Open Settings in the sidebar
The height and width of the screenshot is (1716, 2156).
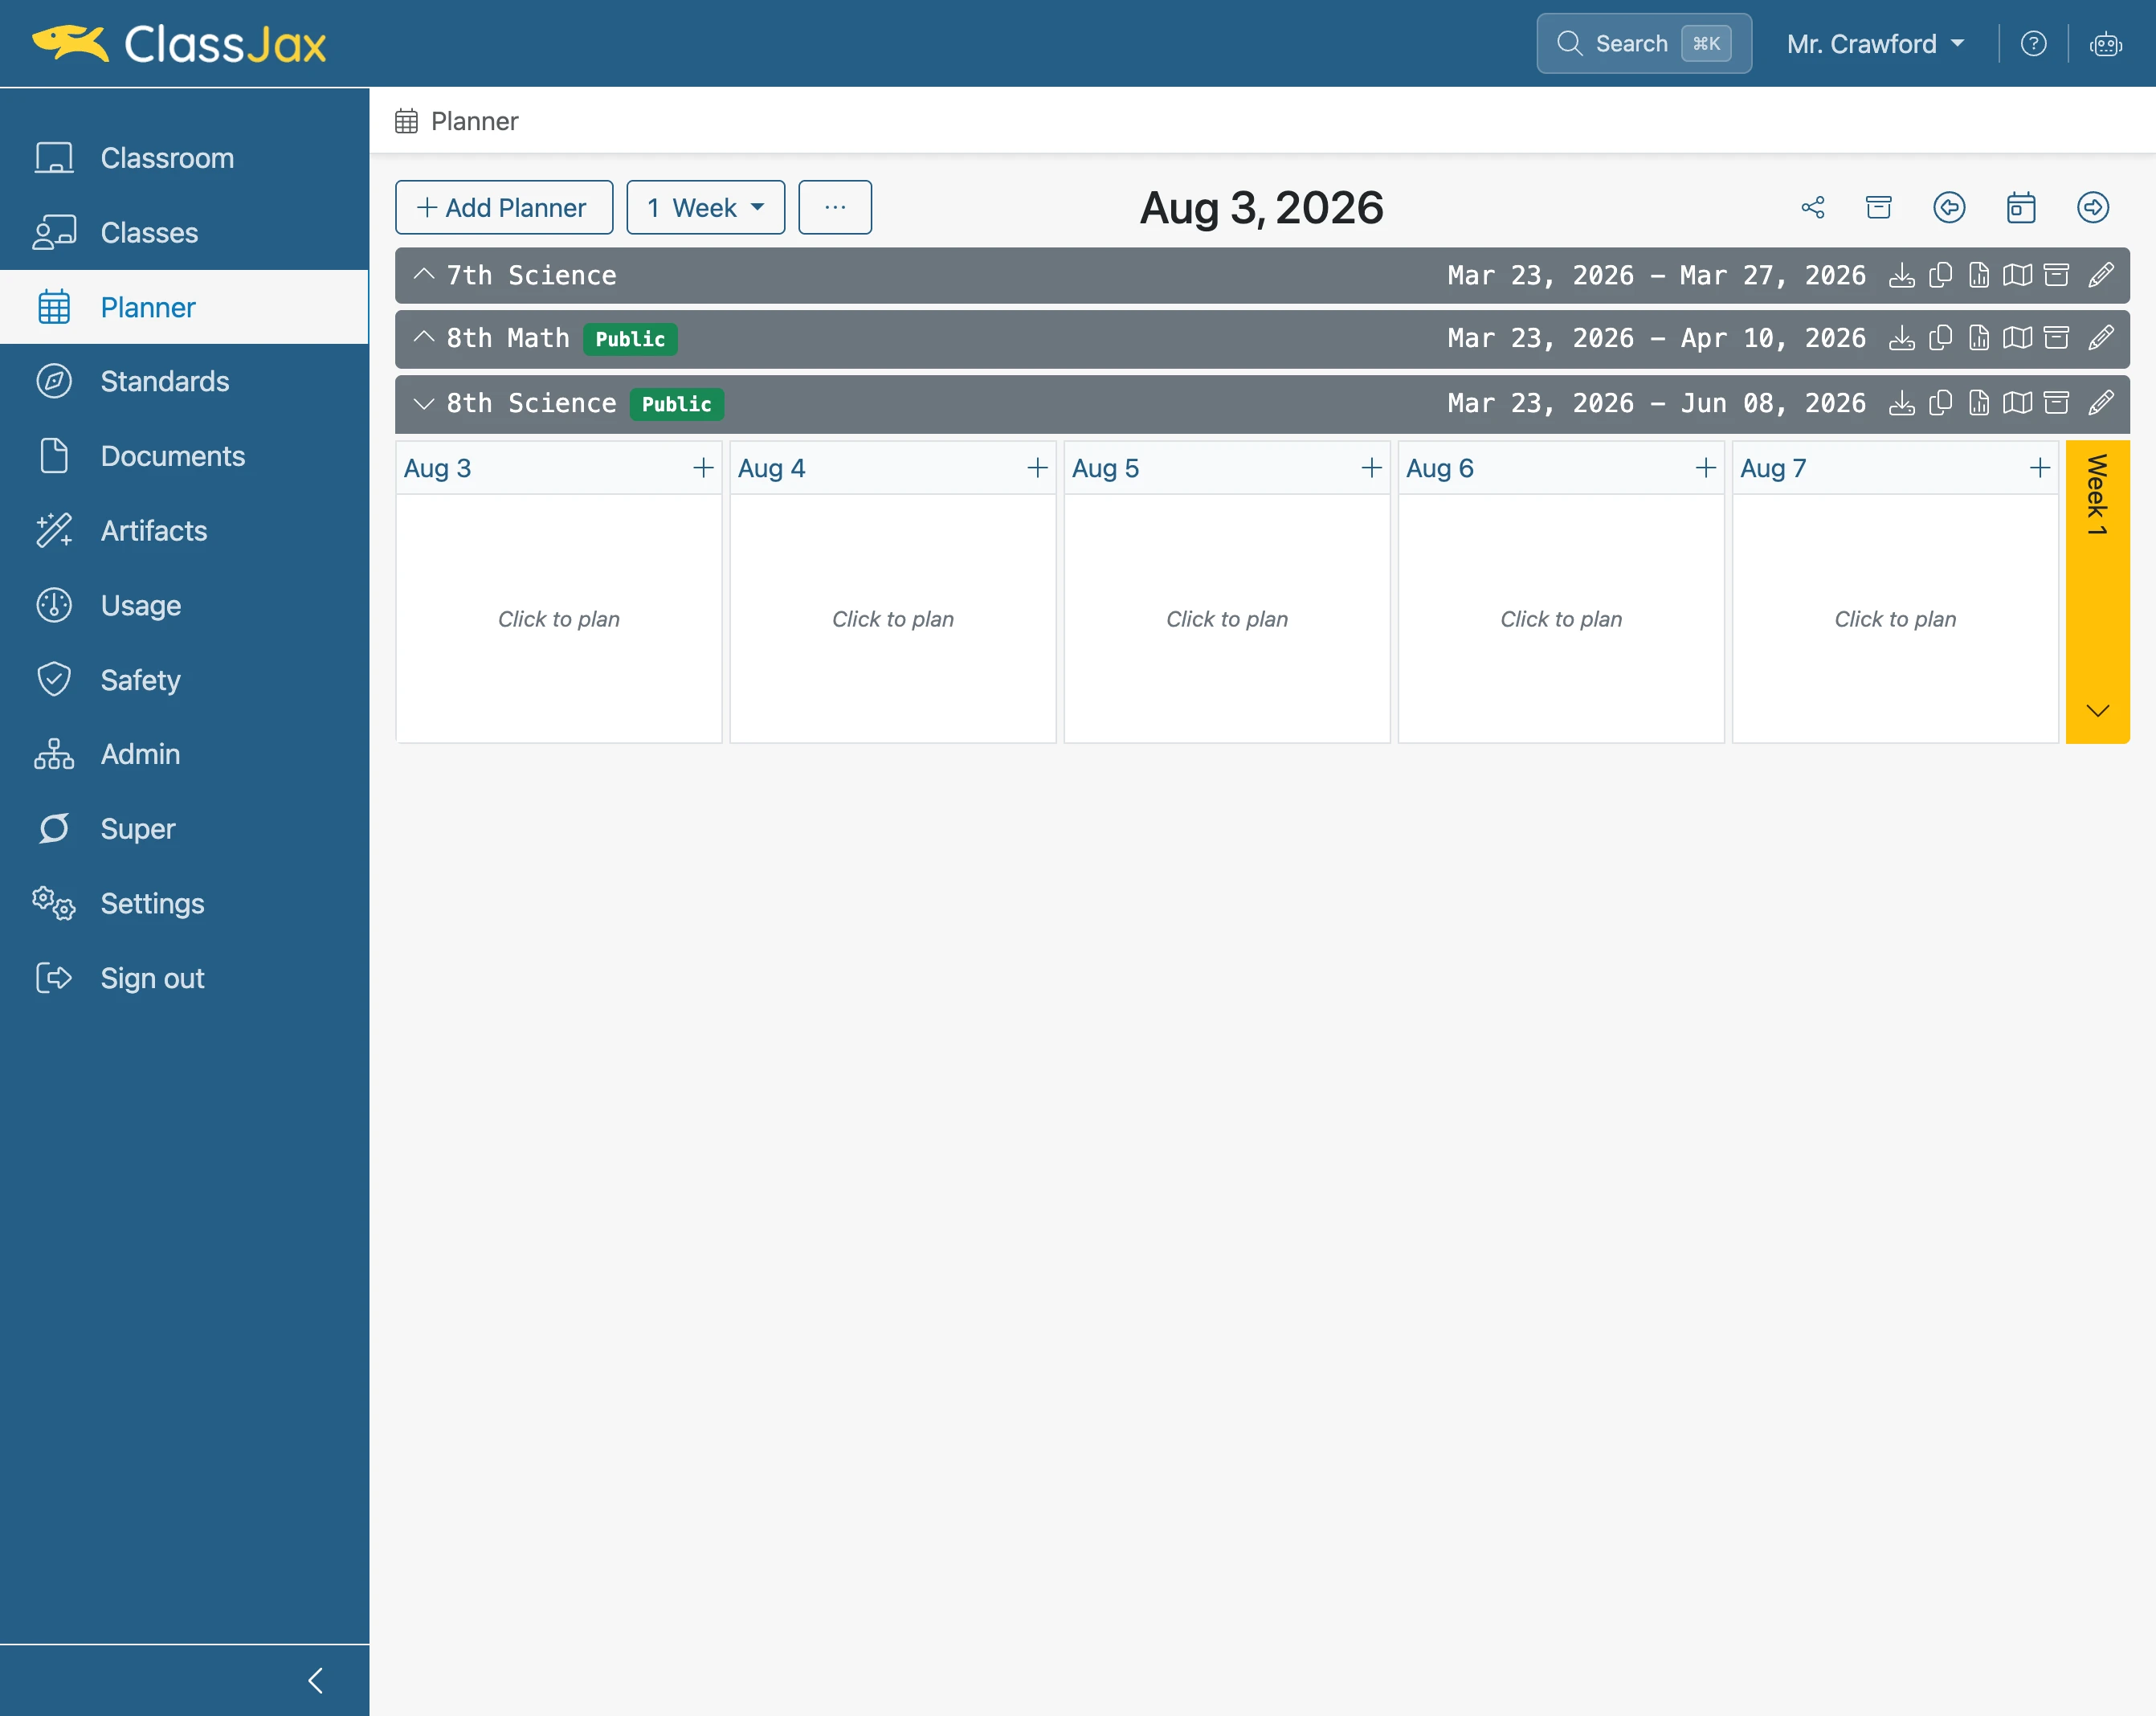tap(185, 903)
